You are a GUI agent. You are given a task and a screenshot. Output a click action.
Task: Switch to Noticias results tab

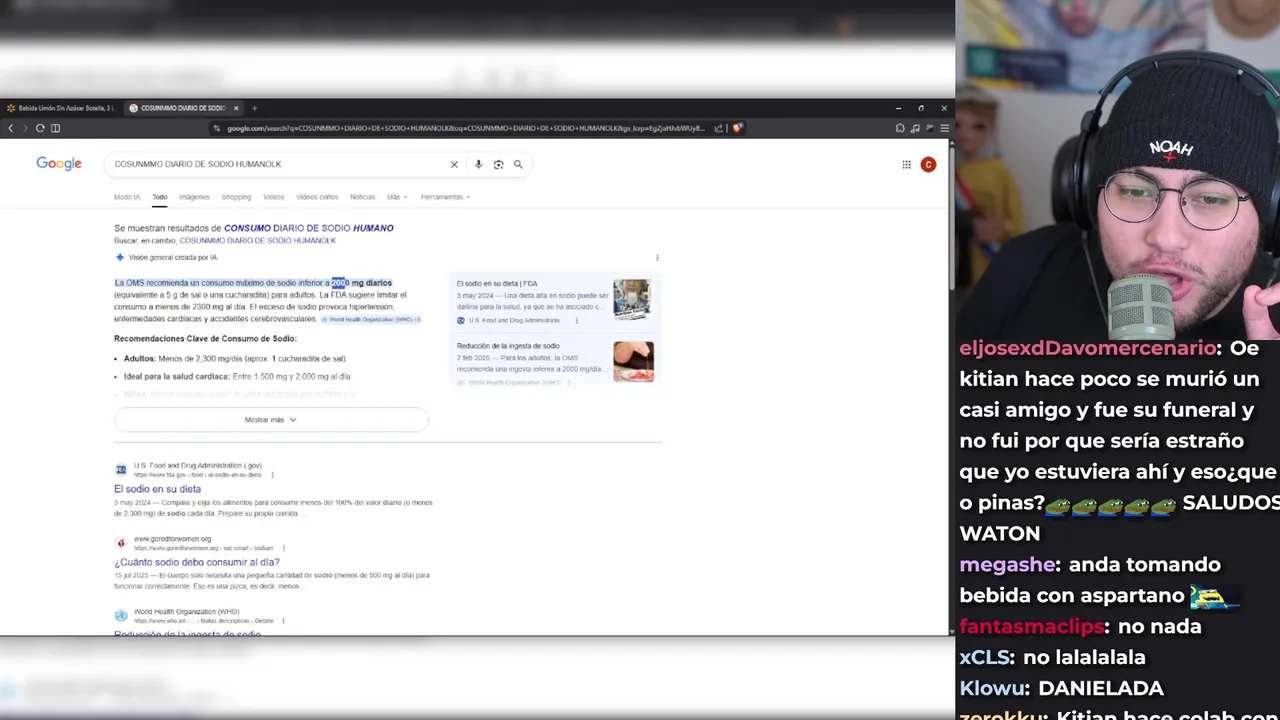[x=362, y=197]
